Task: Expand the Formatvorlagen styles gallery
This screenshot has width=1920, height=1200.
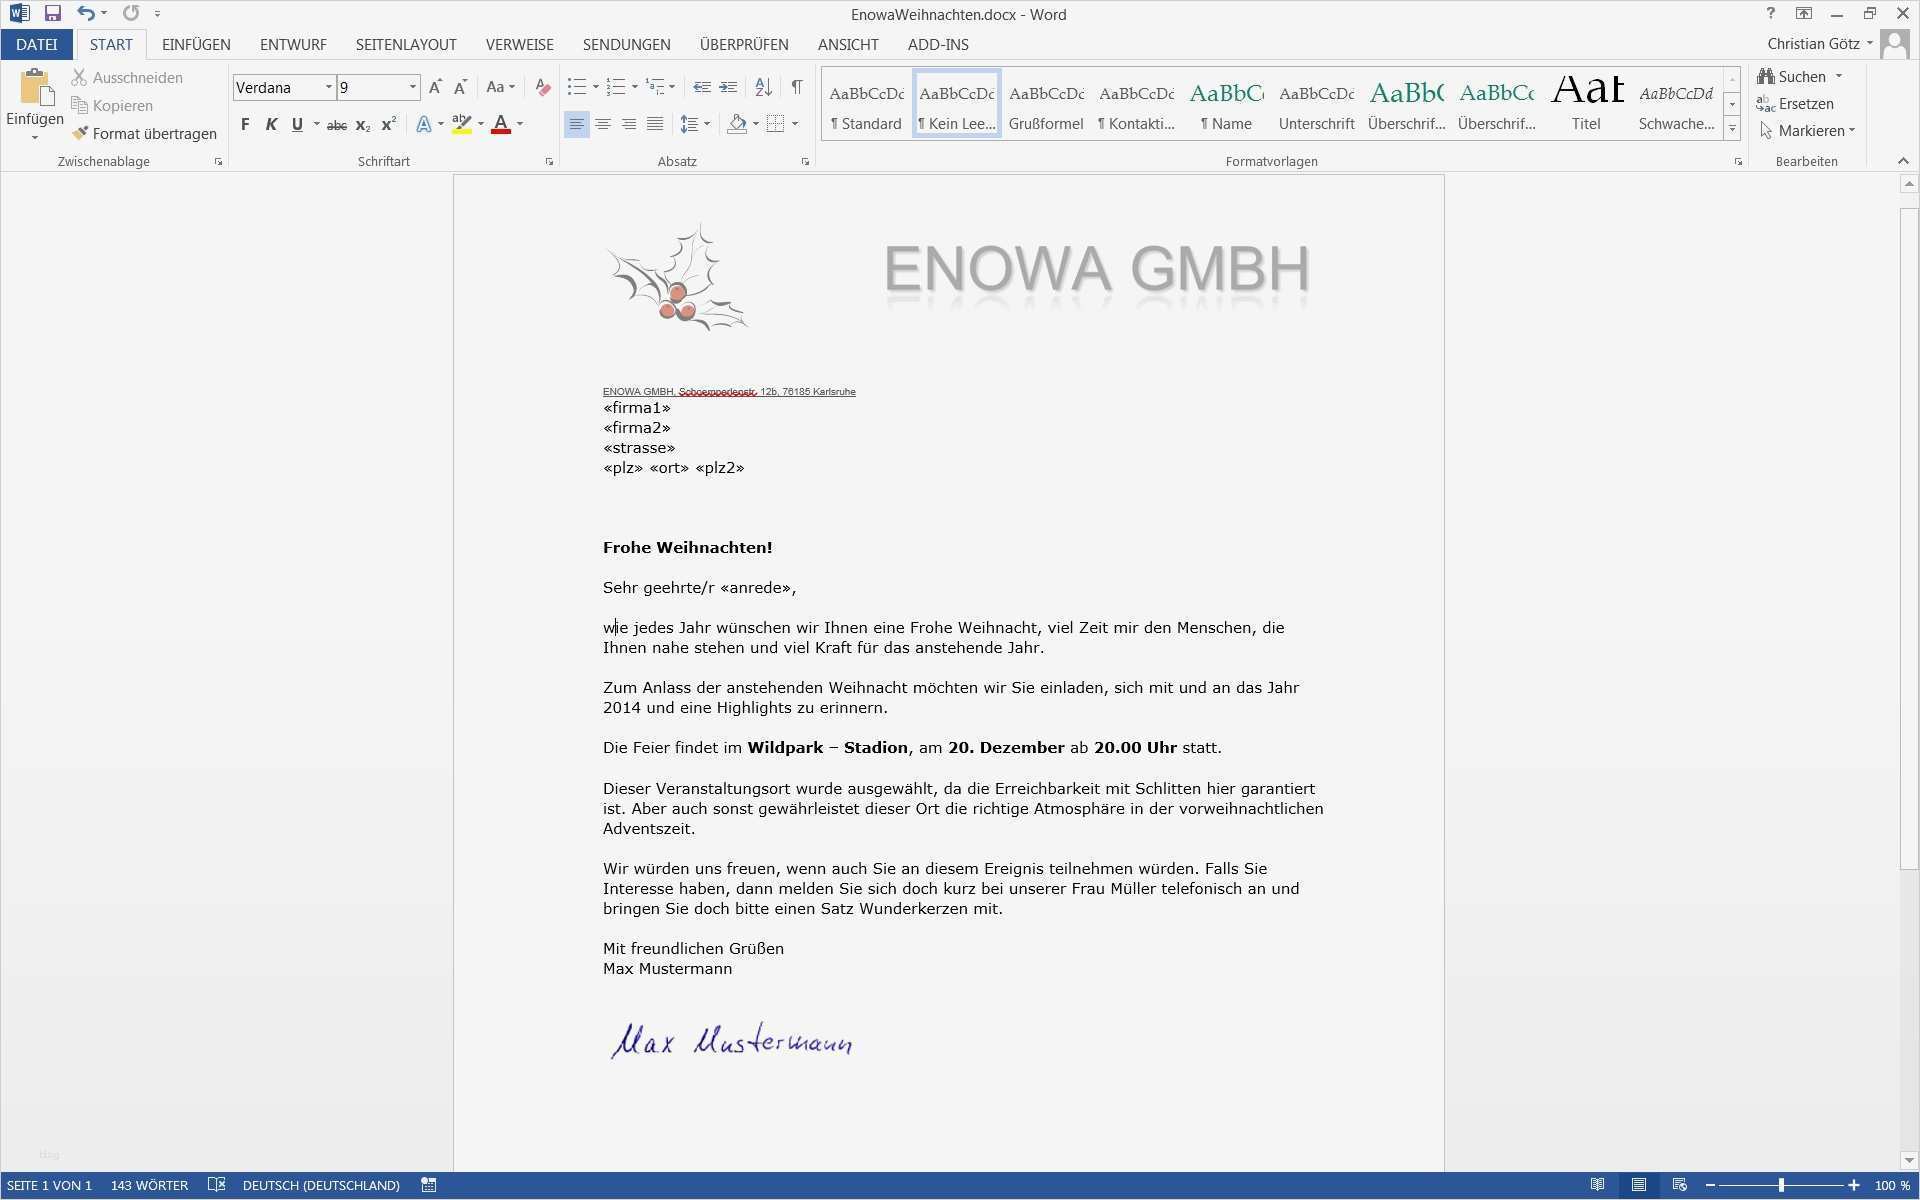Action: point(1732,129)
